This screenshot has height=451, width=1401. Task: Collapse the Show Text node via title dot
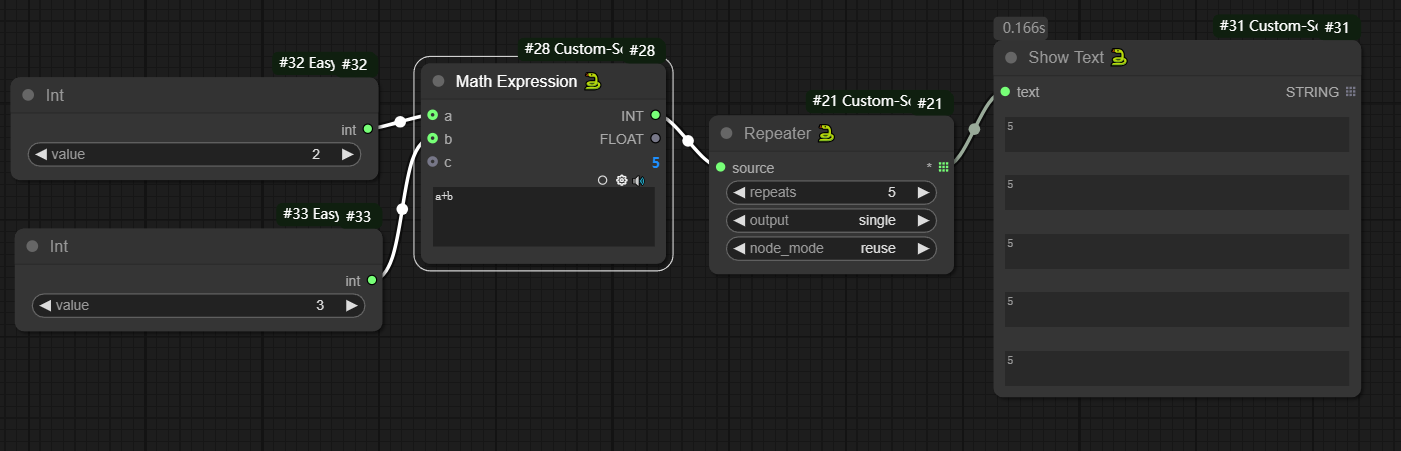tap(1011, 58)
